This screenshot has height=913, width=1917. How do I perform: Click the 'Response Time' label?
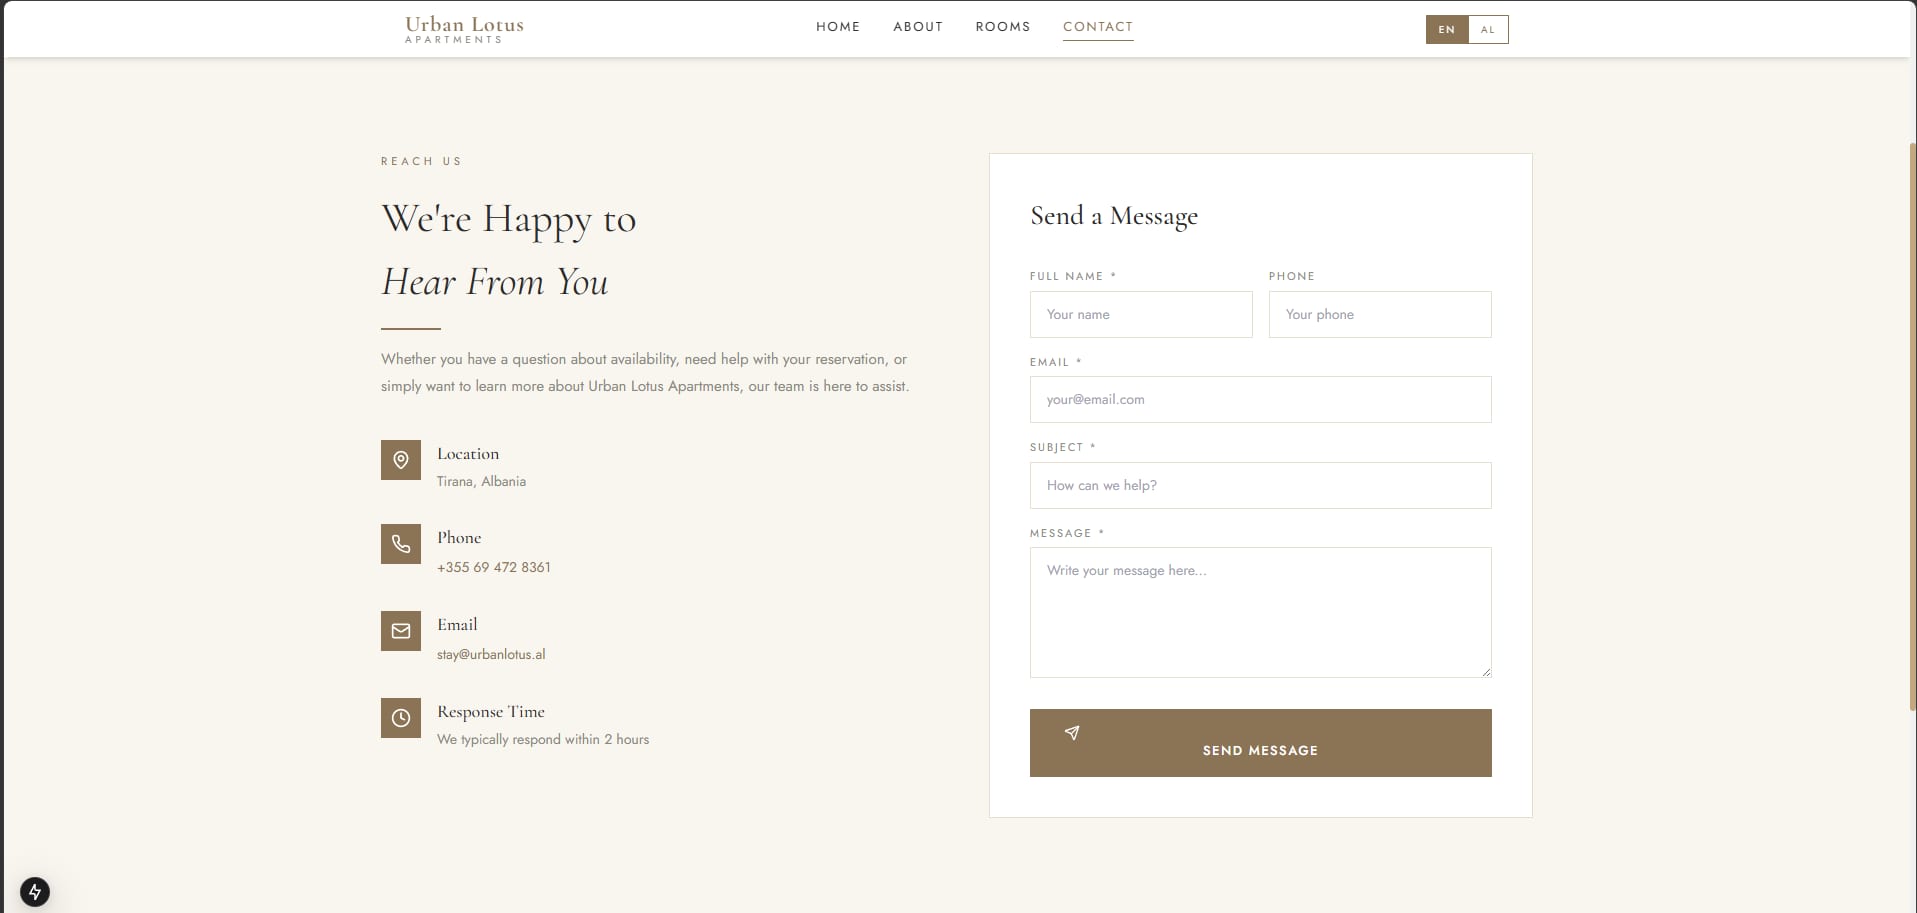tap(491, 712)
